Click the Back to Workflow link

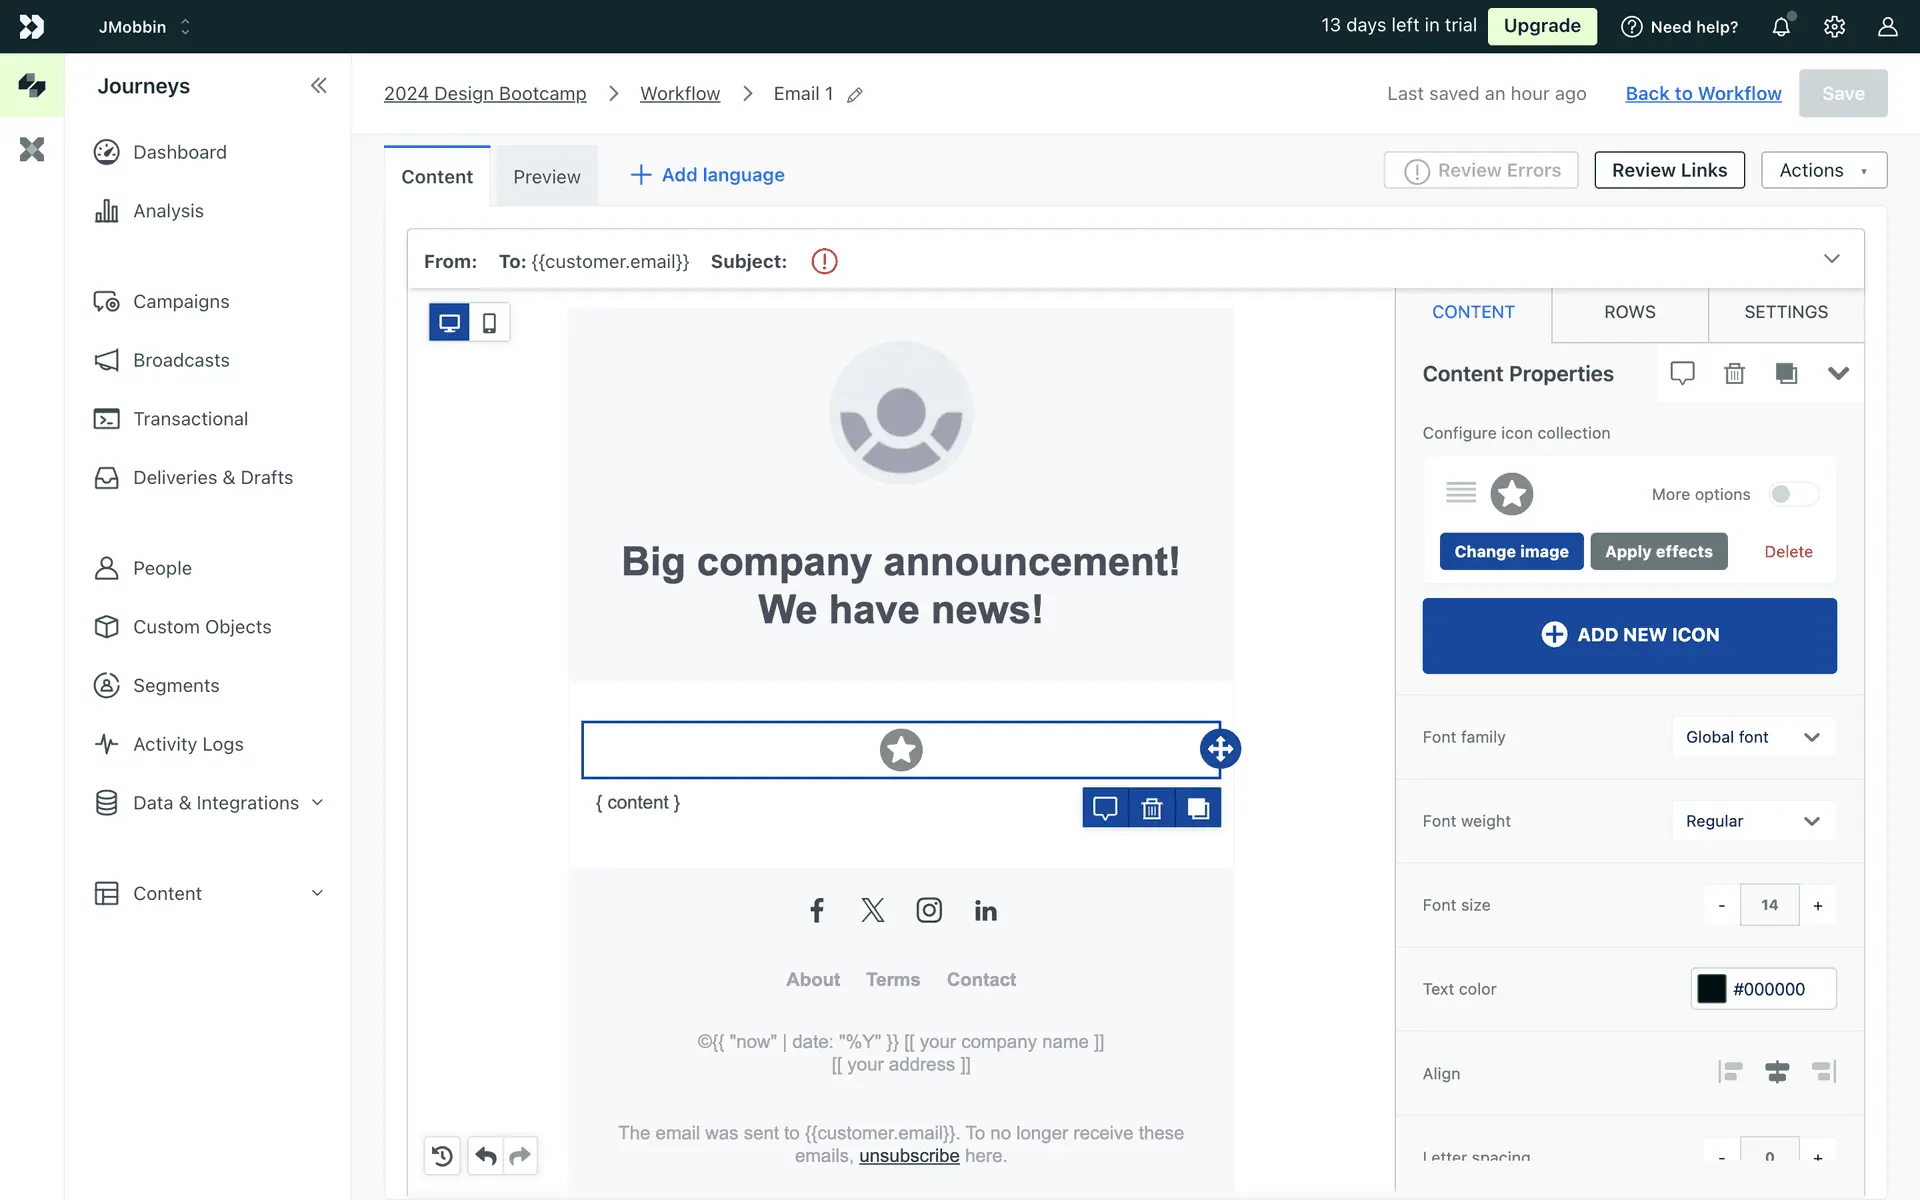[x=1703, y=94]
